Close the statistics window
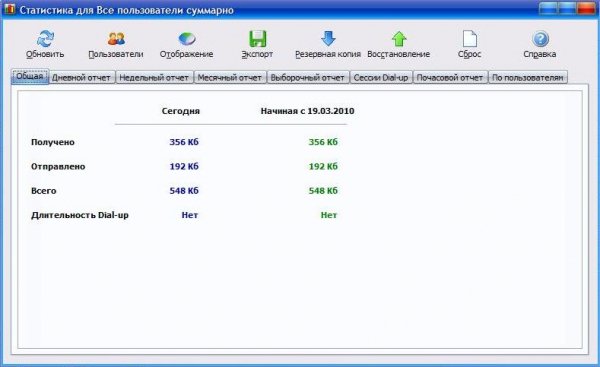Viewport: 600px width, 367px height. [x=586, y=8]
